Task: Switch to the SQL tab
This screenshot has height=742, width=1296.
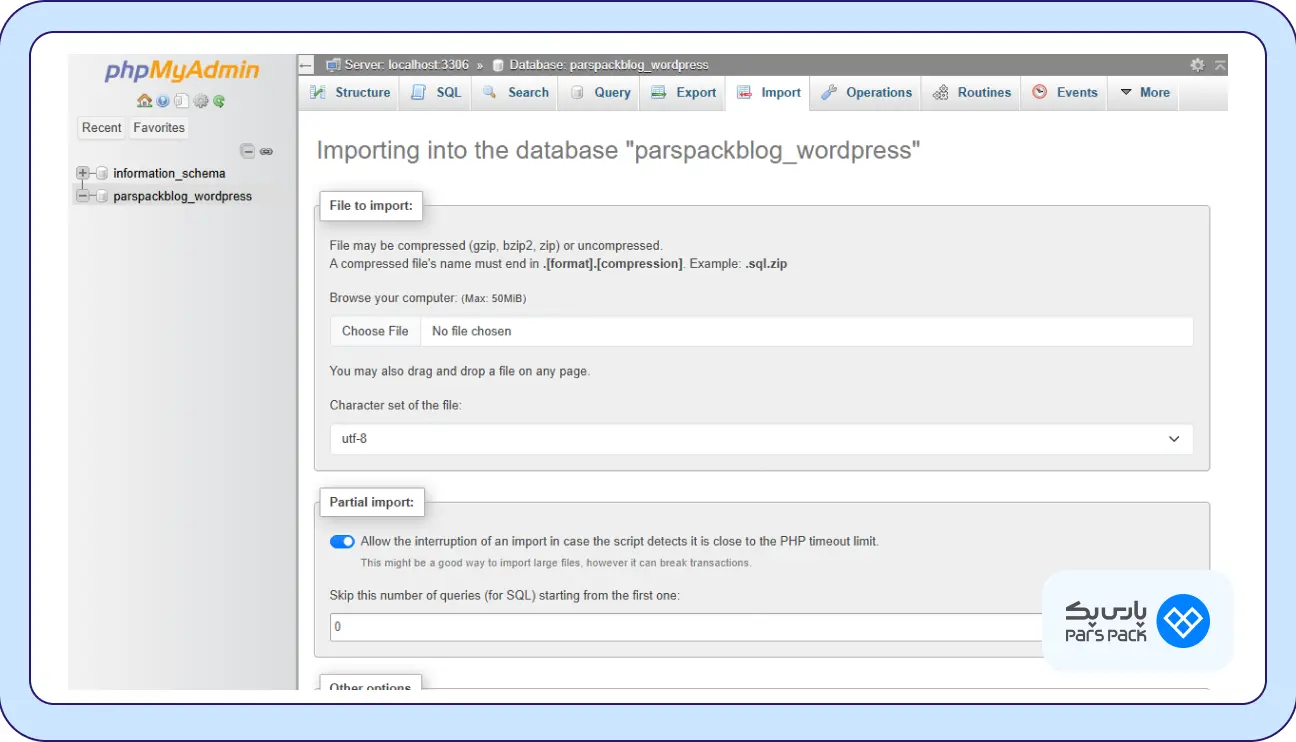Action: point(436,93)
